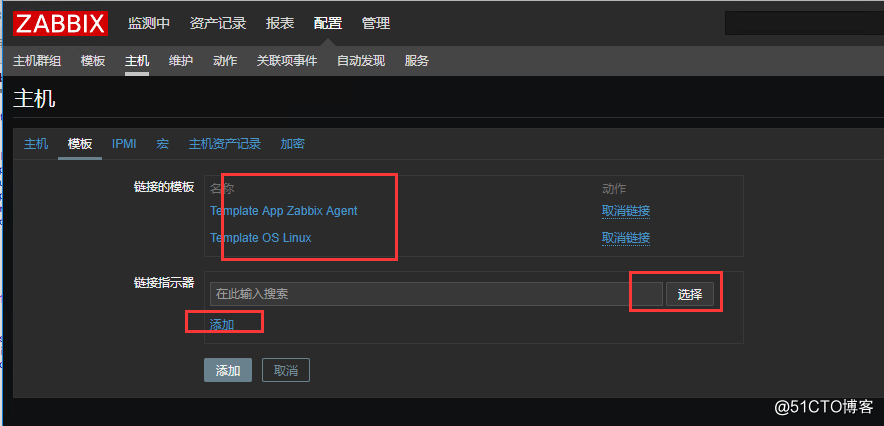Switch to the 主机 form tab
884x426 pixels.
coord(36,144)
